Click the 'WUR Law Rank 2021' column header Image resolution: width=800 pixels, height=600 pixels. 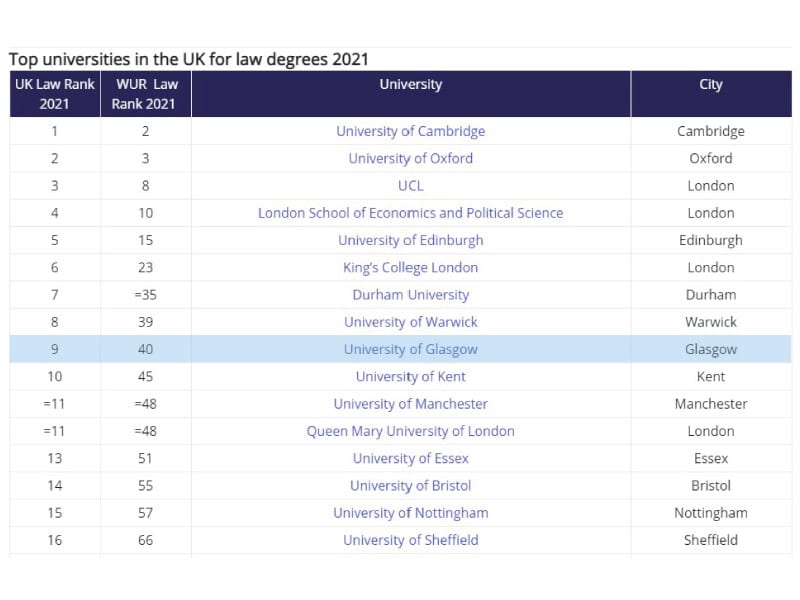click(145, 94)
